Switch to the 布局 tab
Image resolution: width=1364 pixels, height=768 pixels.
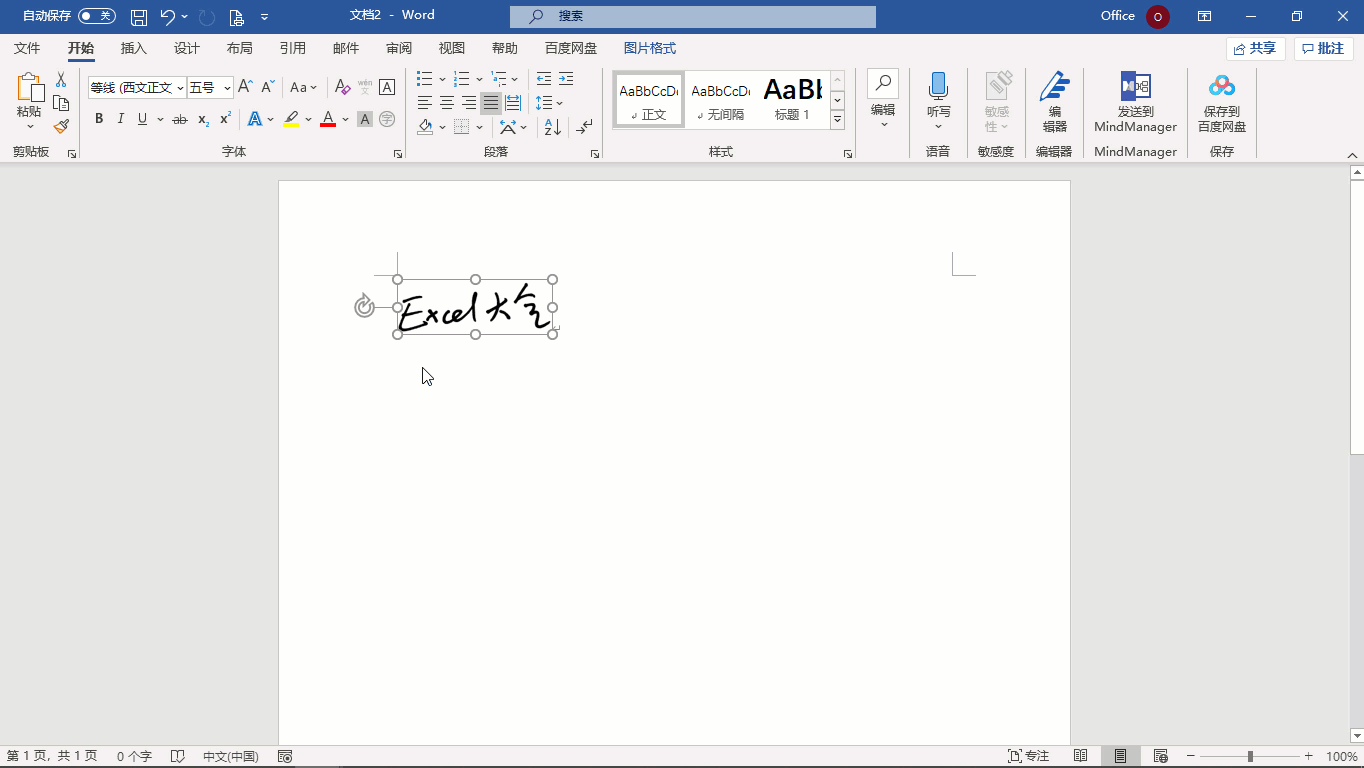pos(239,48)
